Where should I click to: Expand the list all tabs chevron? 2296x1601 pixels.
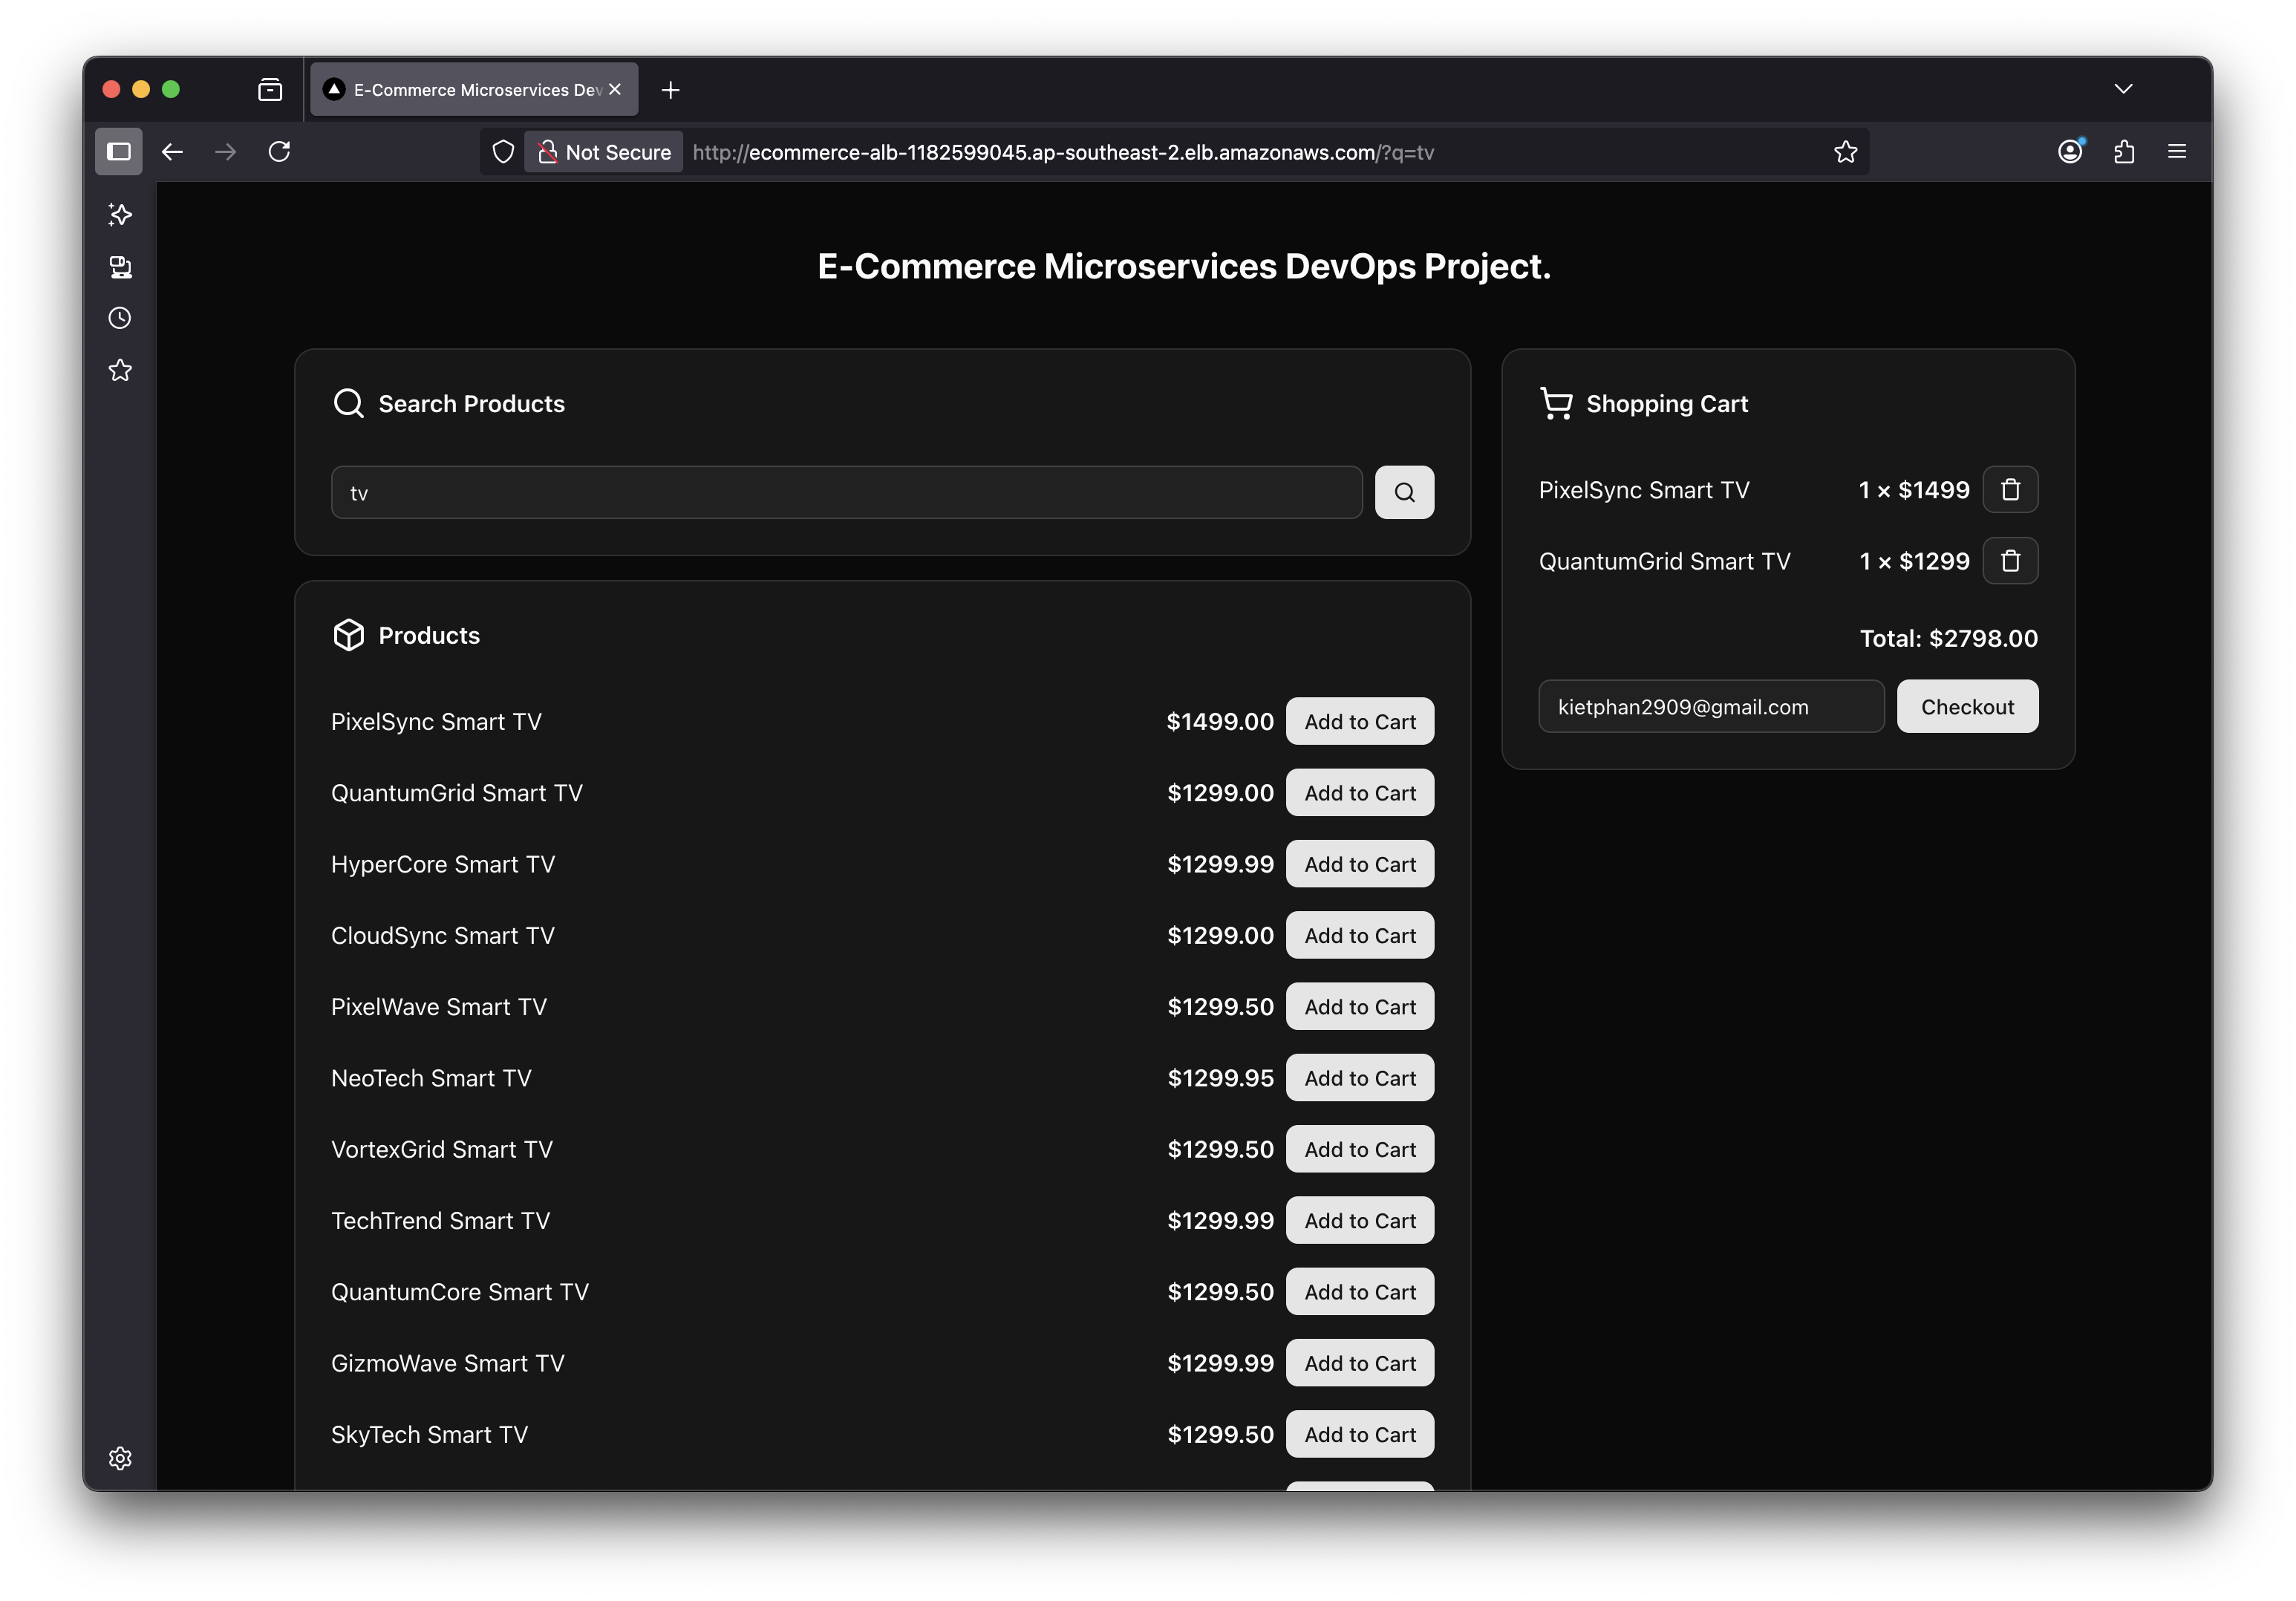point(2123,89)
